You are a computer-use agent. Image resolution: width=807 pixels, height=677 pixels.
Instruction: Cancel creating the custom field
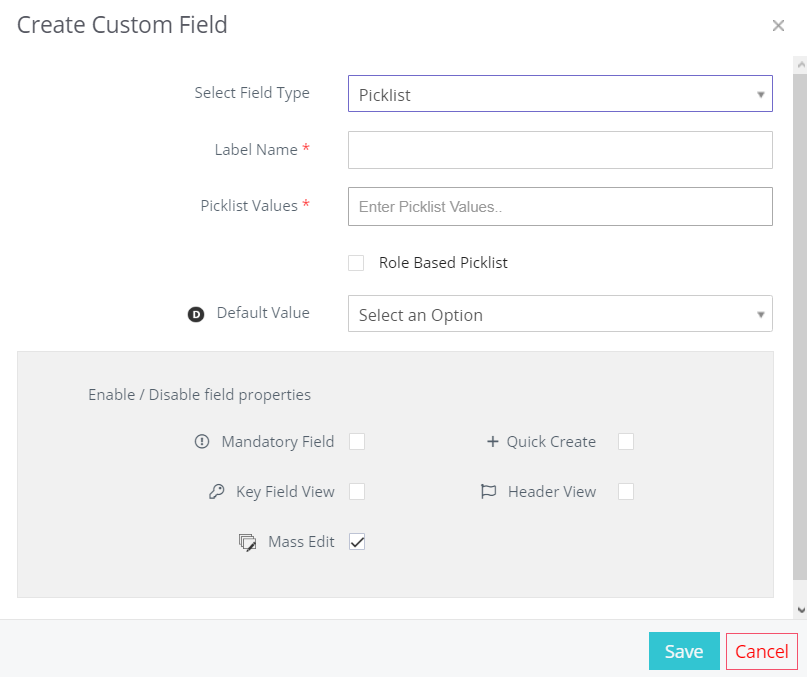point(762,651)
